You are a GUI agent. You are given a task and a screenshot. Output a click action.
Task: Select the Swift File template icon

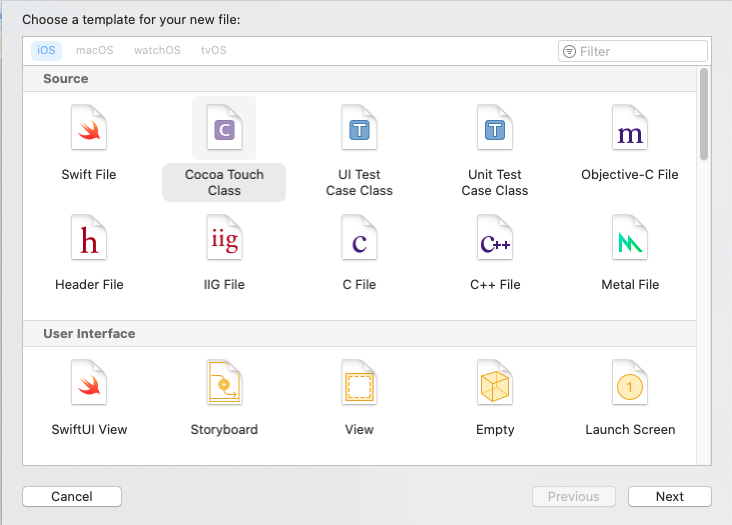pyautogui.click(x=89, y=127)
